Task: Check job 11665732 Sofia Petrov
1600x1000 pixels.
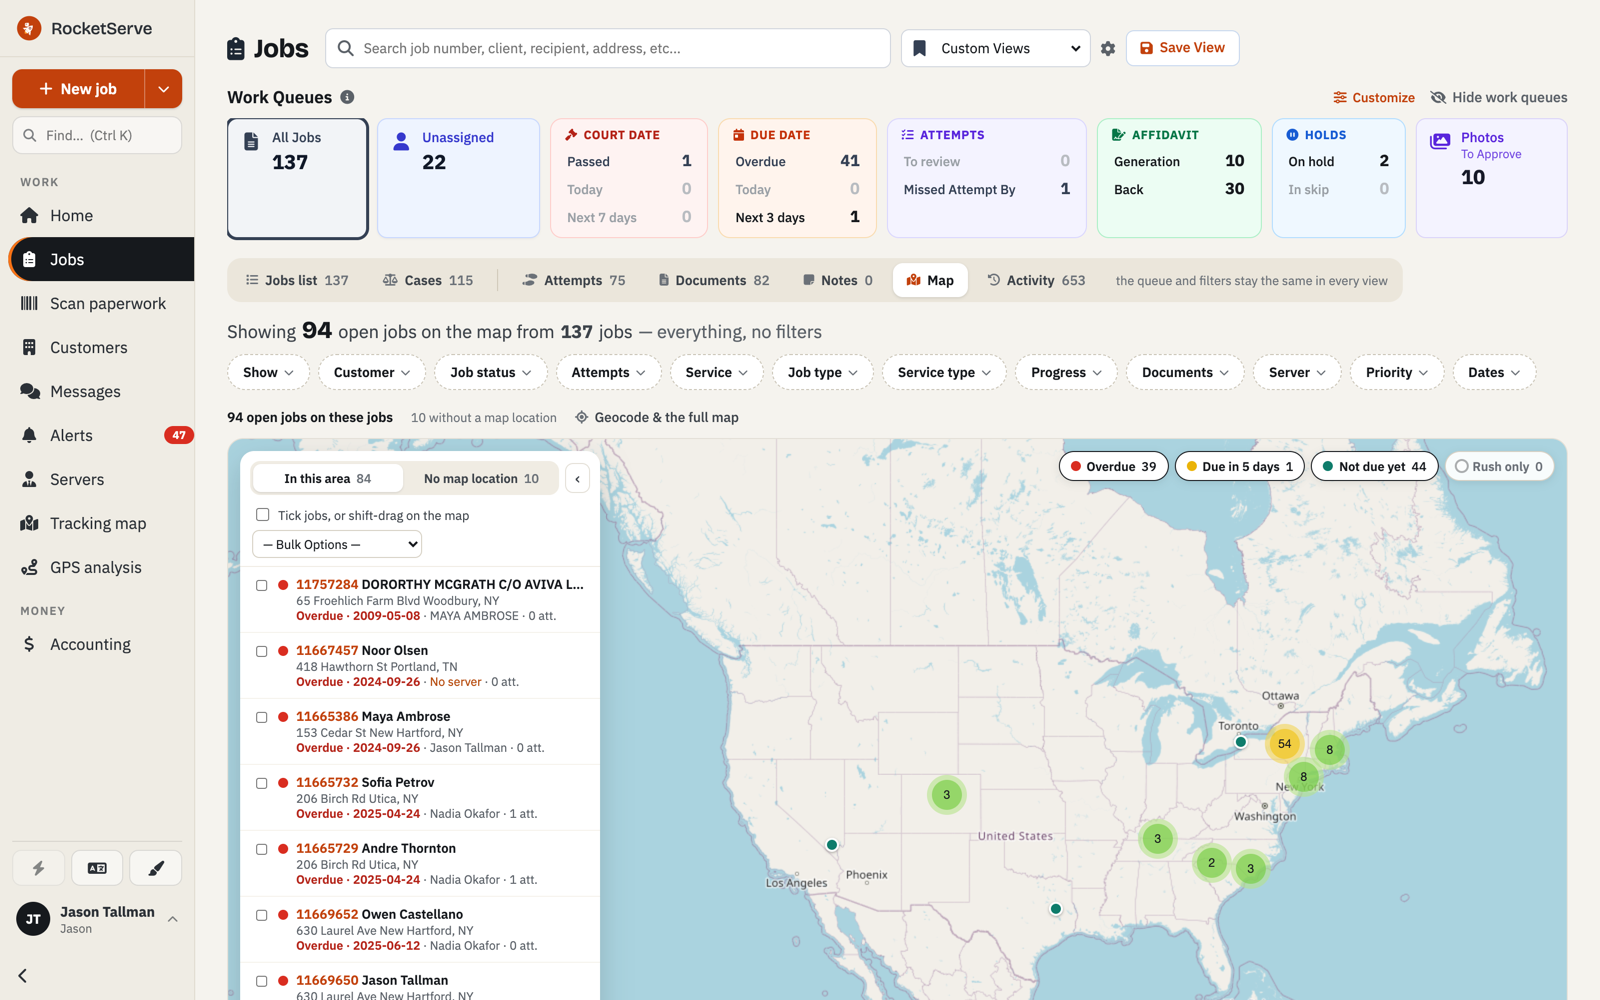Action: [262, 783]
